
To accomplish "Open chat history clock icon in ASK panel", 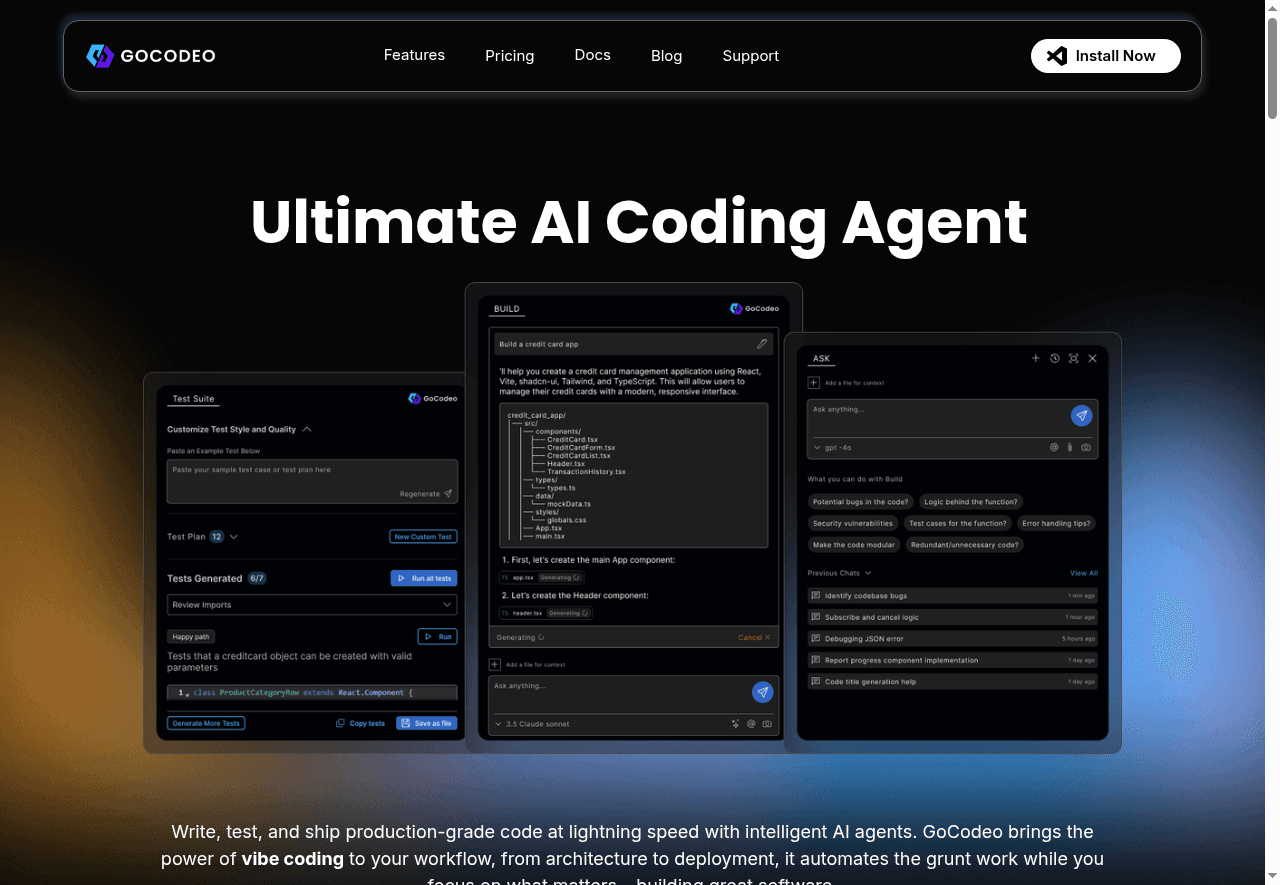I will [x=1054, y=358].
